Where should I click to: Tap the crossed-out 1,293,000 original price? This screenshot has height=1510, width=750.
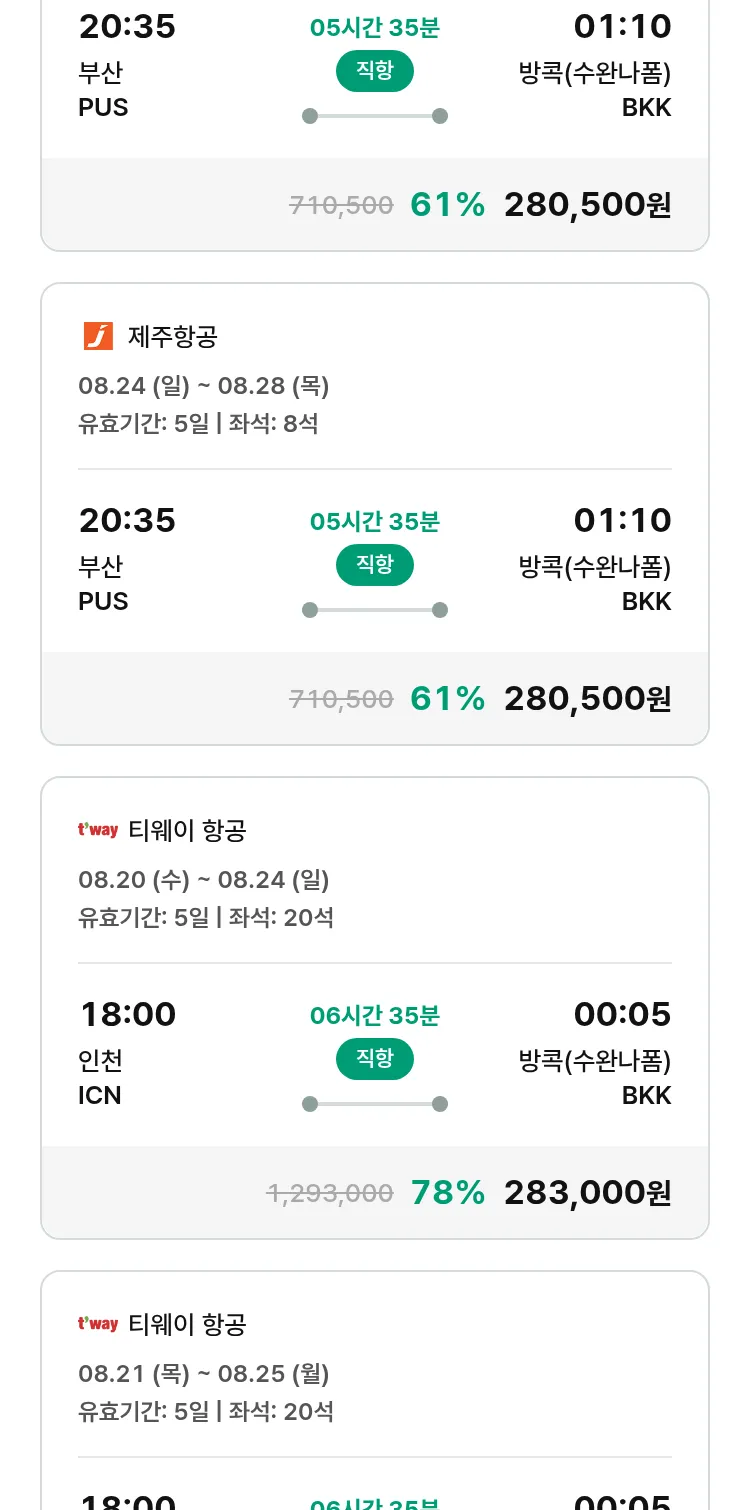[x=330, y=1193]
